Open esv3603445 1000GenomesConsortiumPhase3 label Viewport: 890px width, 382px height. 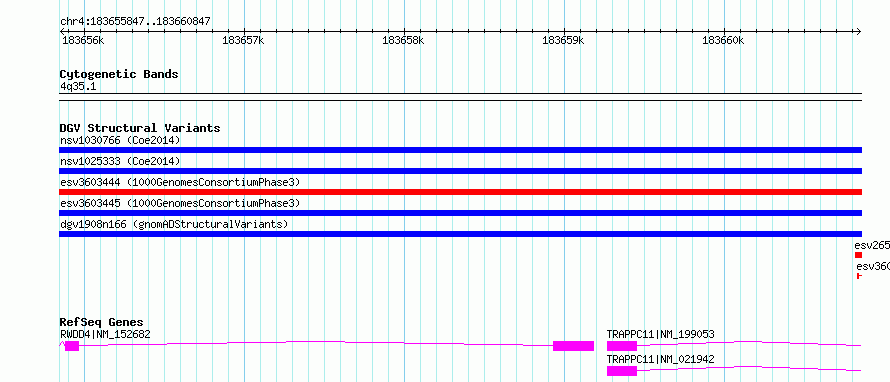coord(180,203)
